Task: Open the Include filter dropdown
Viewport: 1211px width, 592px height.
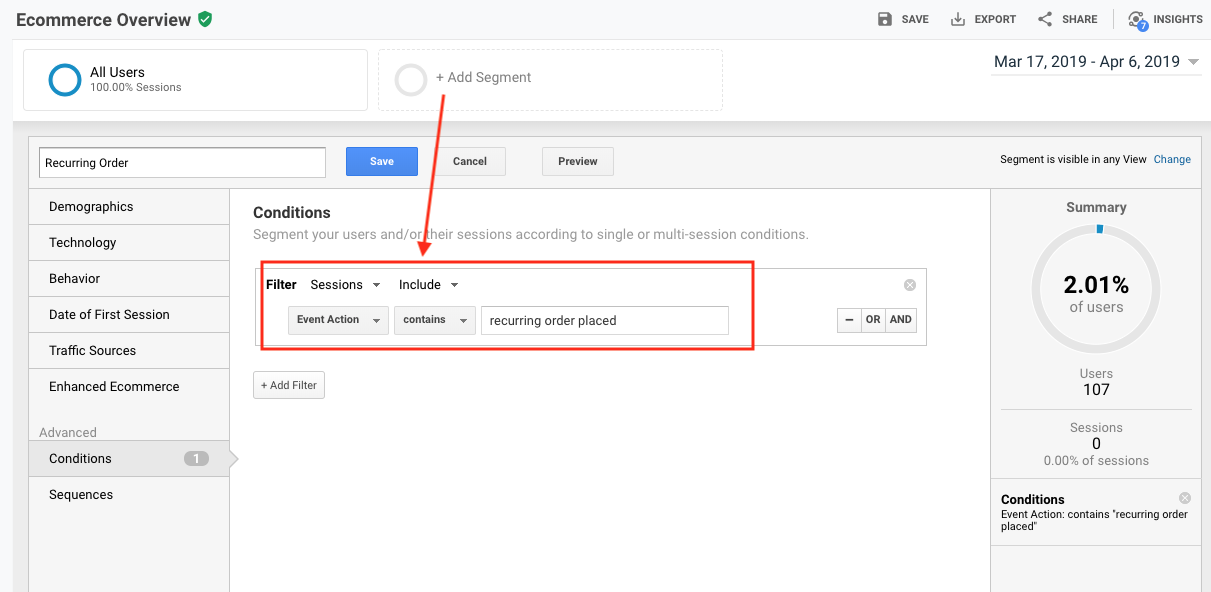Action: pos(428,285)
